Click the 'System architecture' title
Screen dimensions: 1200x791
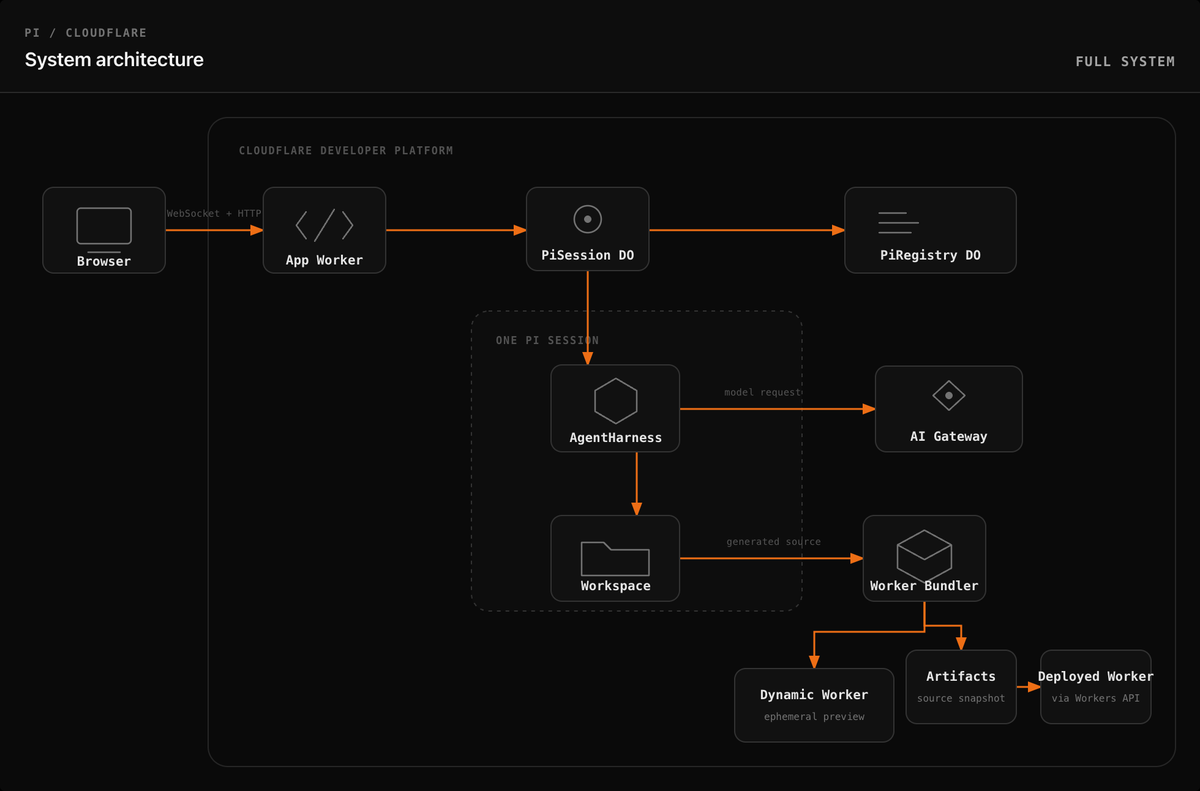click(114, 60)
